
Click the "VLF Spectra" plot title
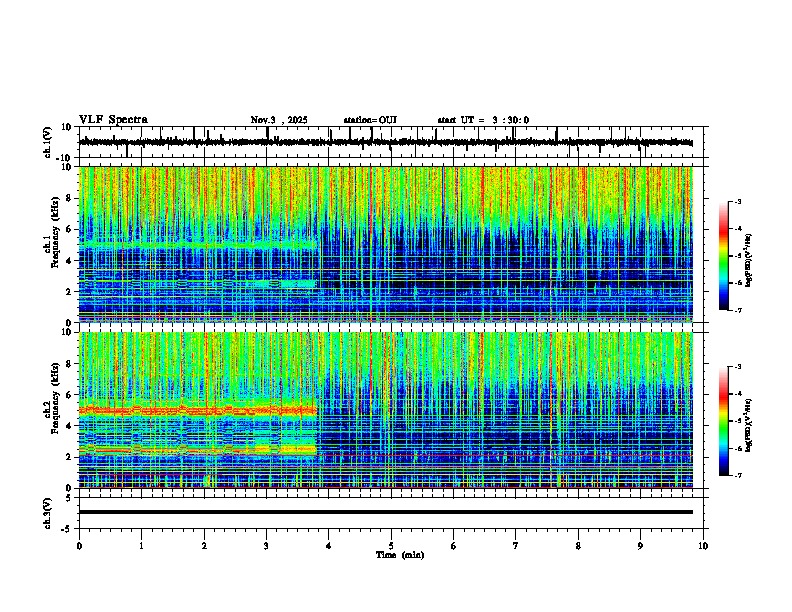113,120
